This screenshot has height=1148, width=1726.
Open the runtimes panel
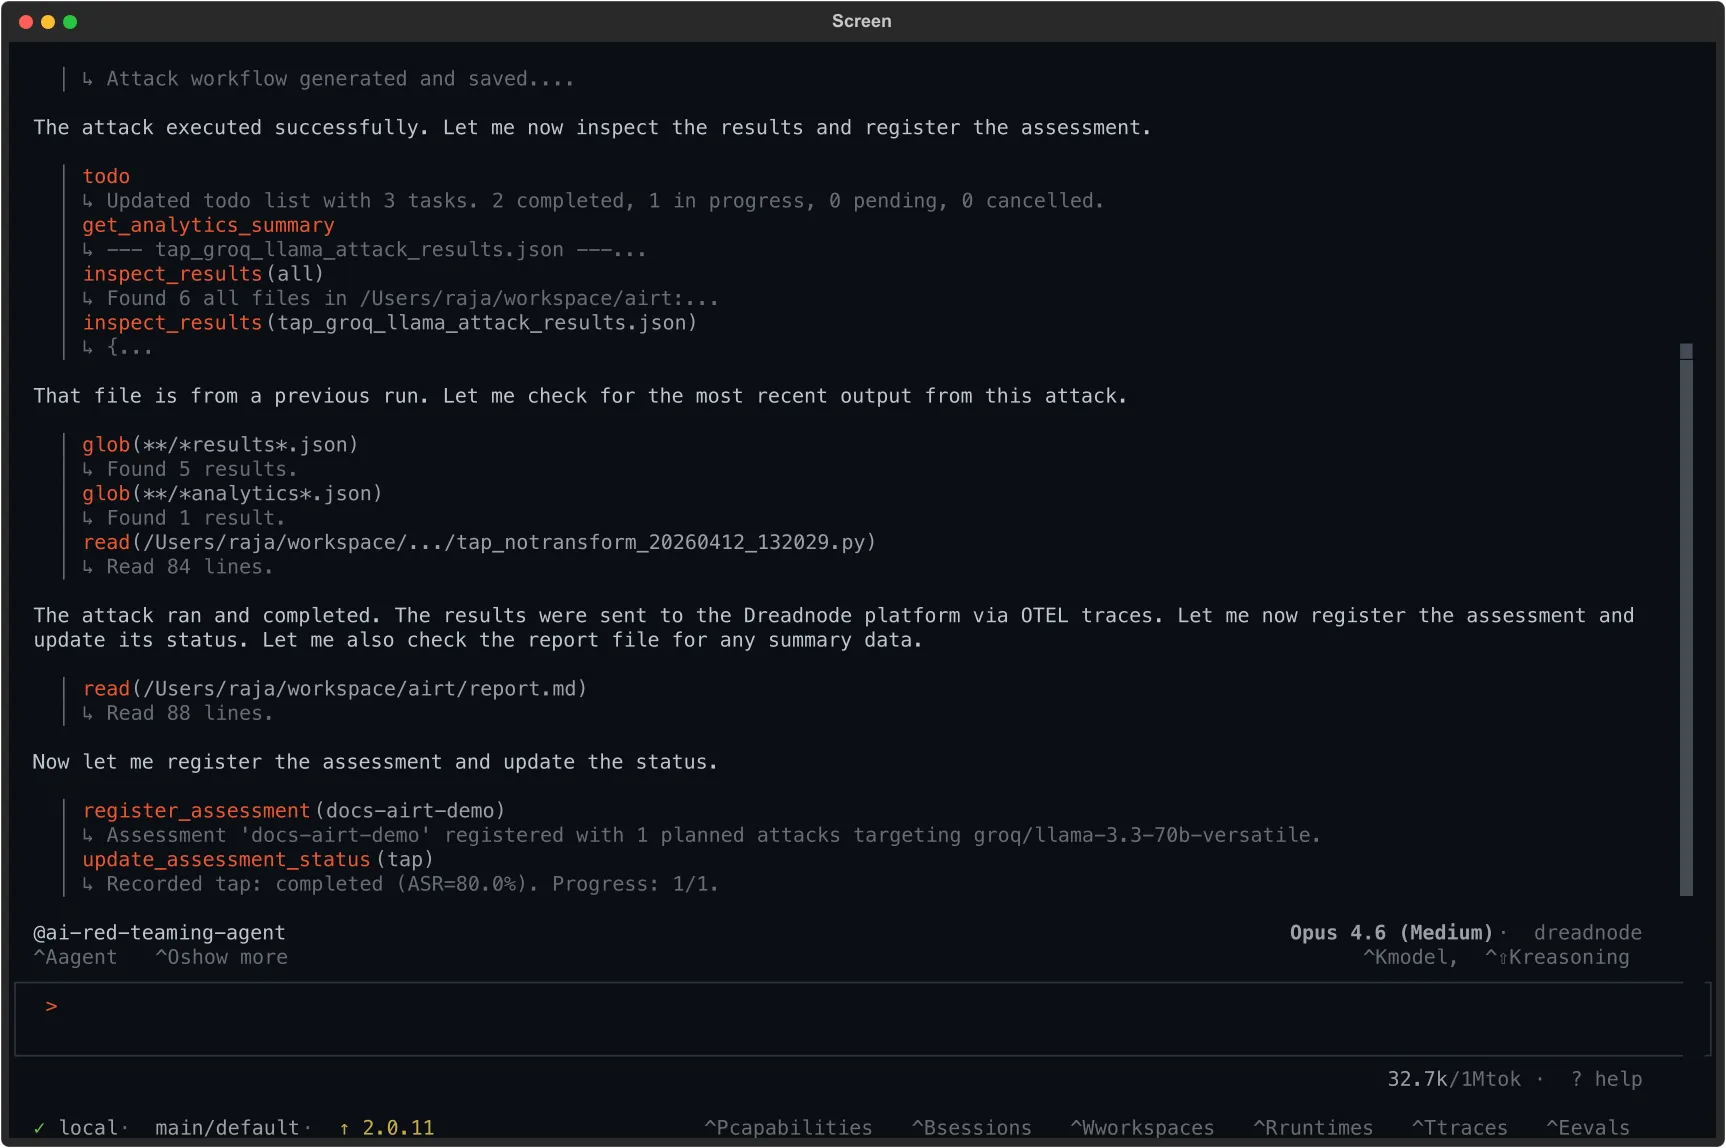pos(1313,1127)
